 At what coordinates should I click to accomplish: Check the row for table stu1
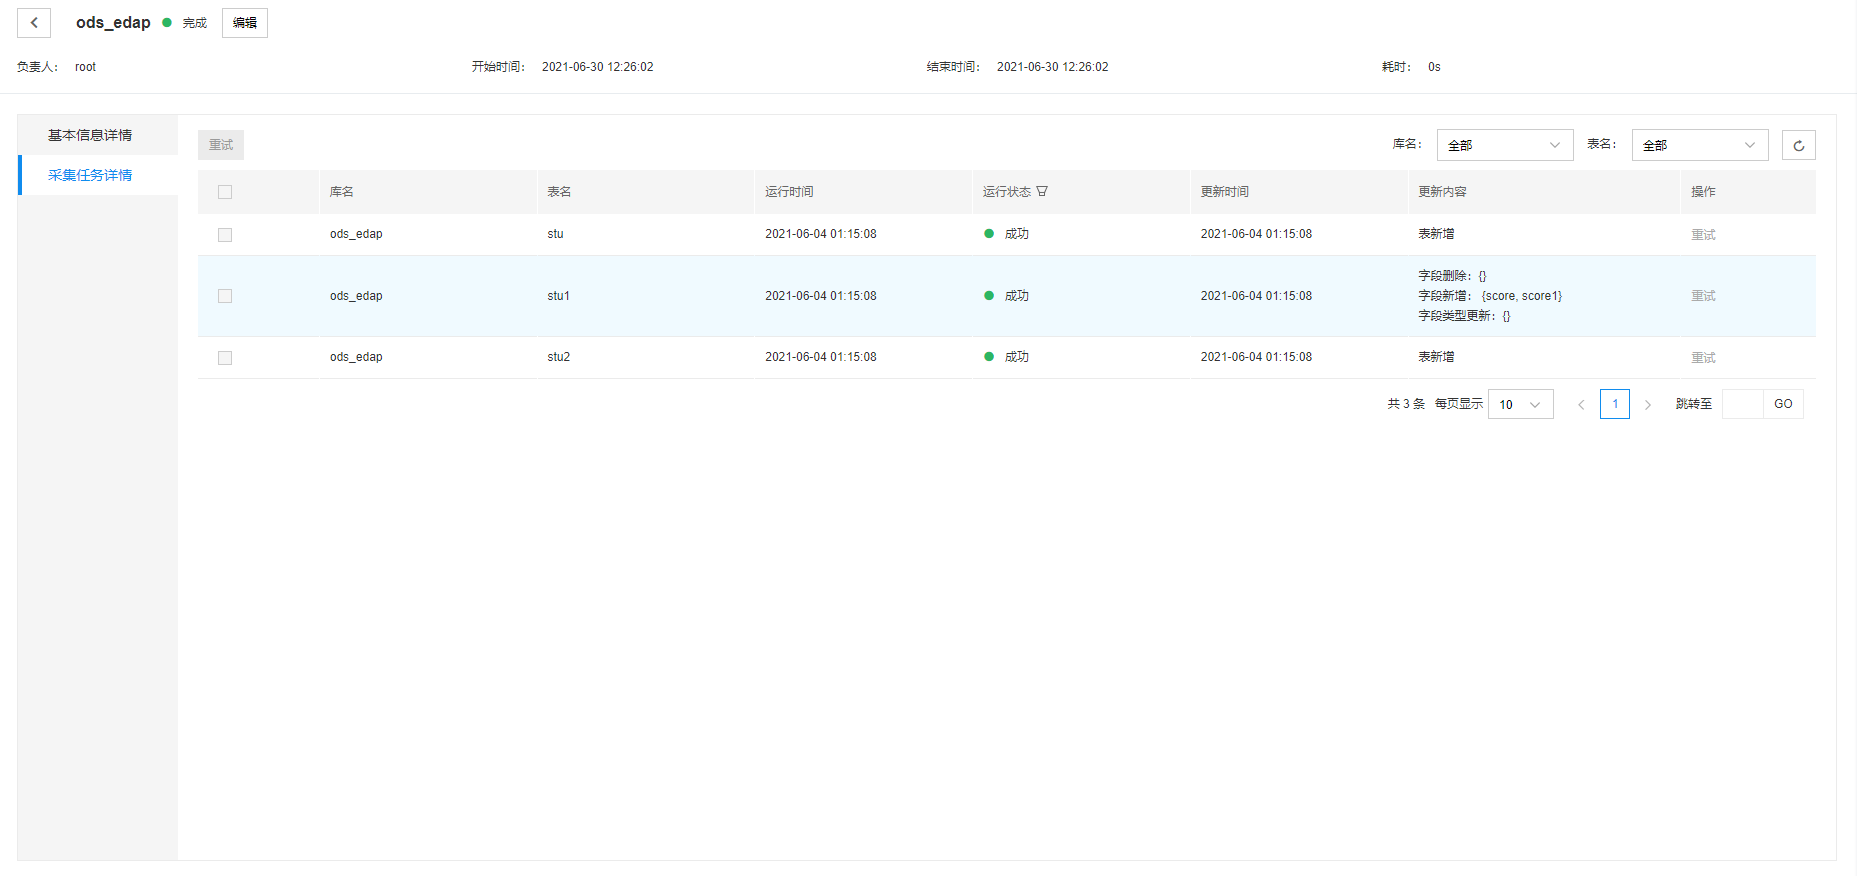click(225, 296)
